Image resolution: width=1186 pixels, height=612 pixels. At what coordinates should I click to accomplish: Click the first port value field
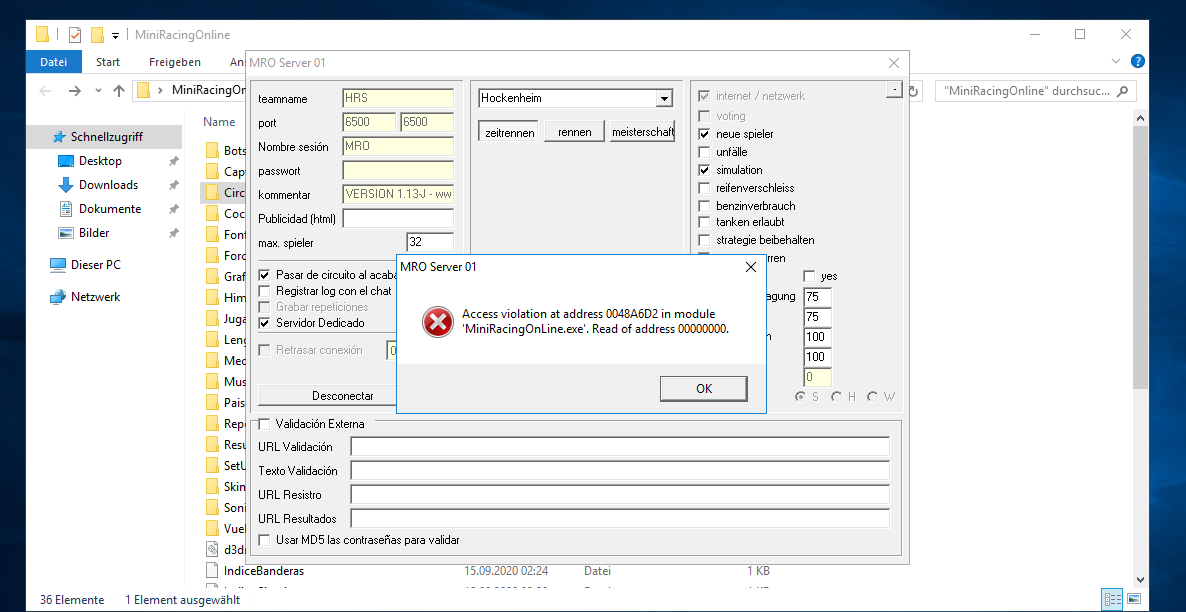pyautogui.click(x=369, y=123)
